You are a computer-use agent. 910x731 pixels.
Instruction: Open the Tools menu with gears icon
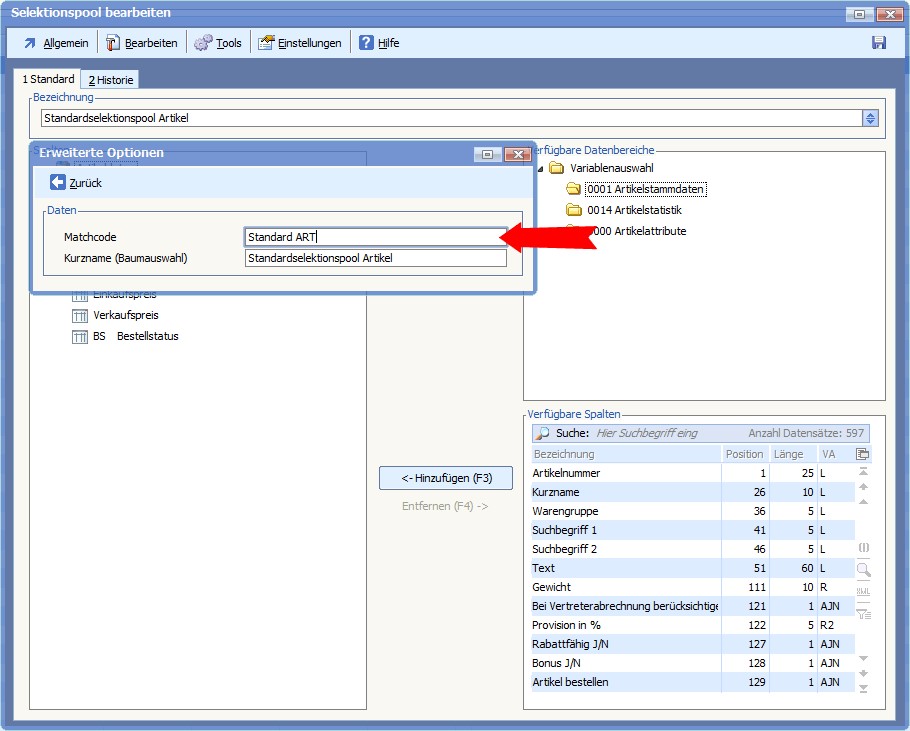(x=218, y=43)
